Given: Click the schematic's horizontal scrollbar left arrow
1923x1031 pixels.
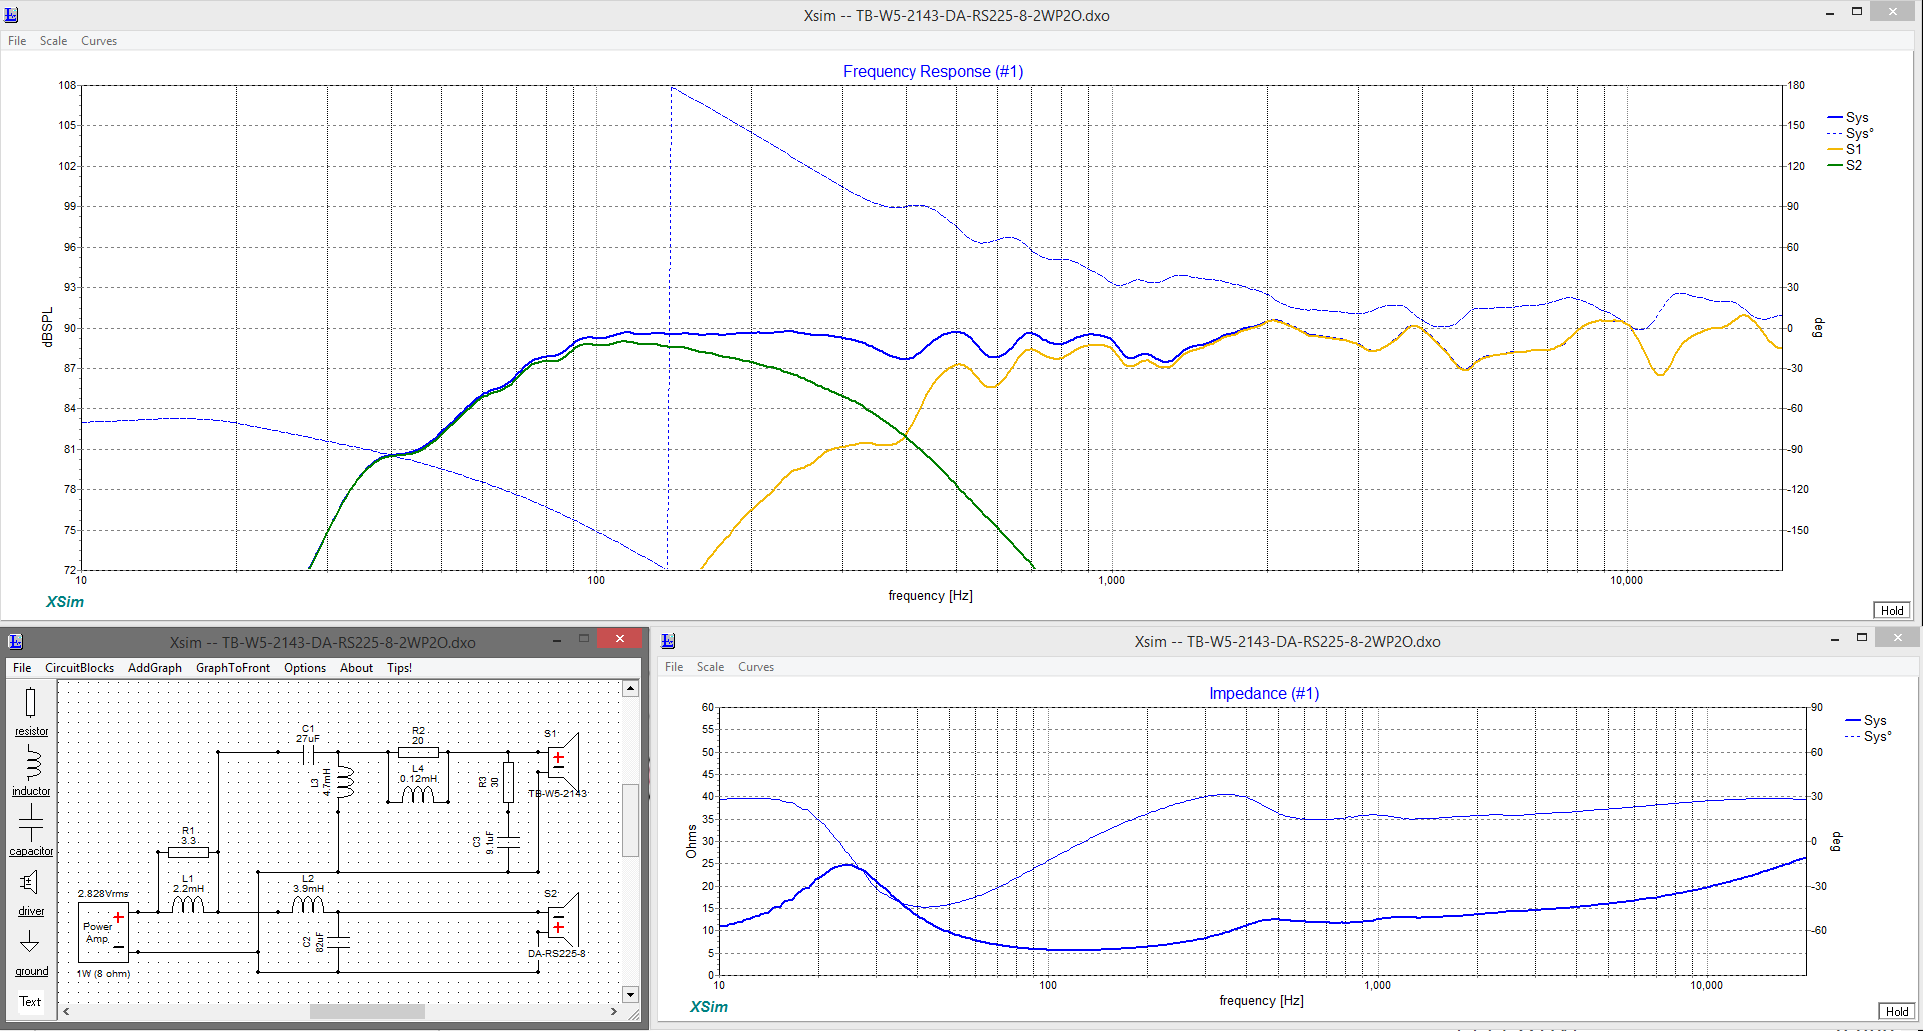Looking at the screenshot, I should tap(66, 1011).
